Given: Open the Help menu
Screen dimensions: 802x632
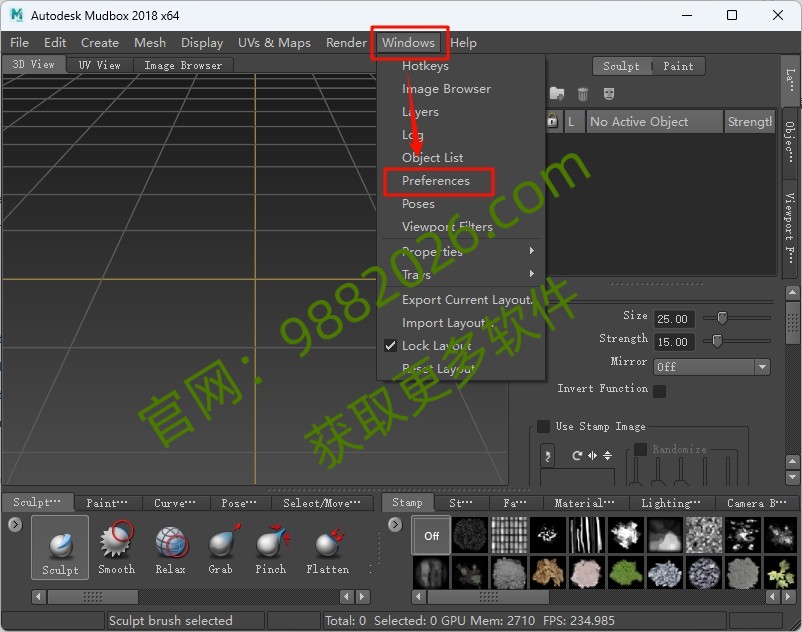Looking at the screenshot, I should [x=463, y=42].
